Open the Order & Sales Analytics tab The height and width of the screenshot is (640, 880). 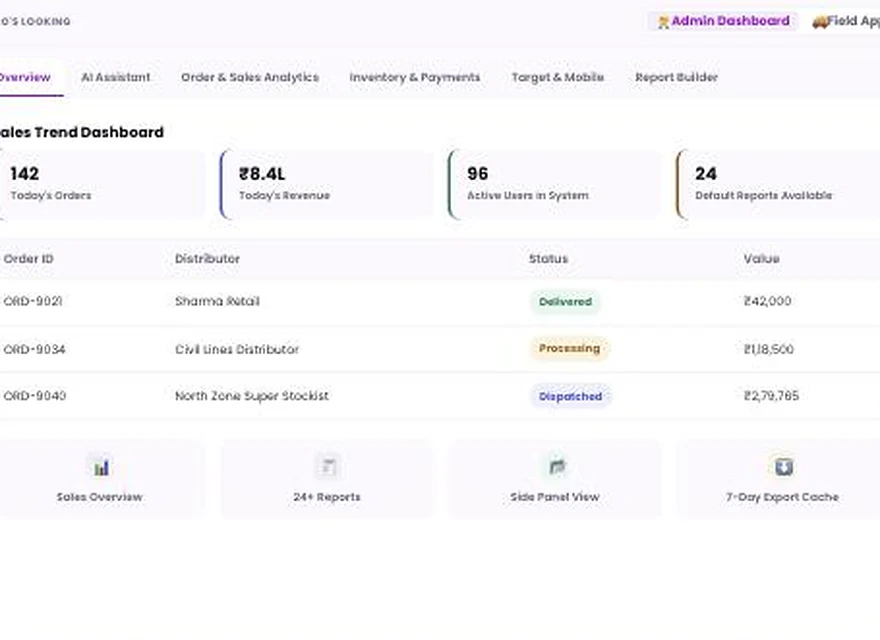coord(250,77)
